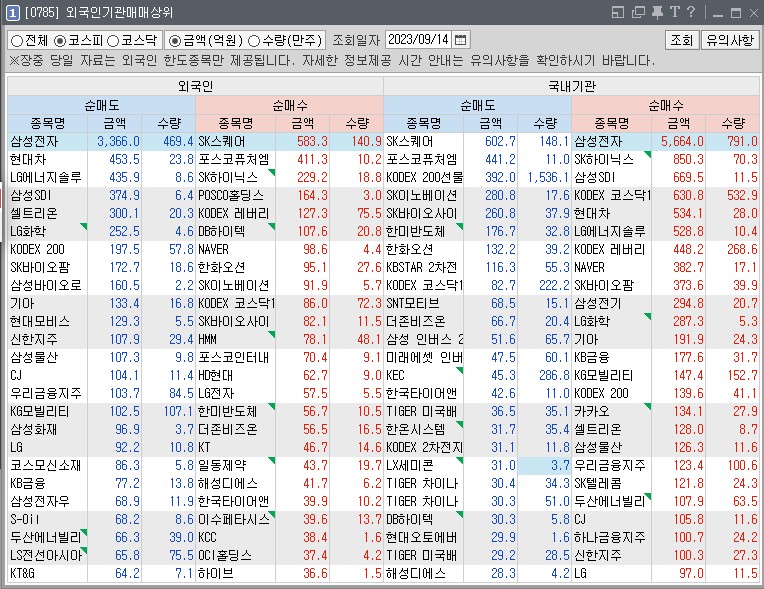Select the 코스피 market radio button

click(x=78, y=40)
